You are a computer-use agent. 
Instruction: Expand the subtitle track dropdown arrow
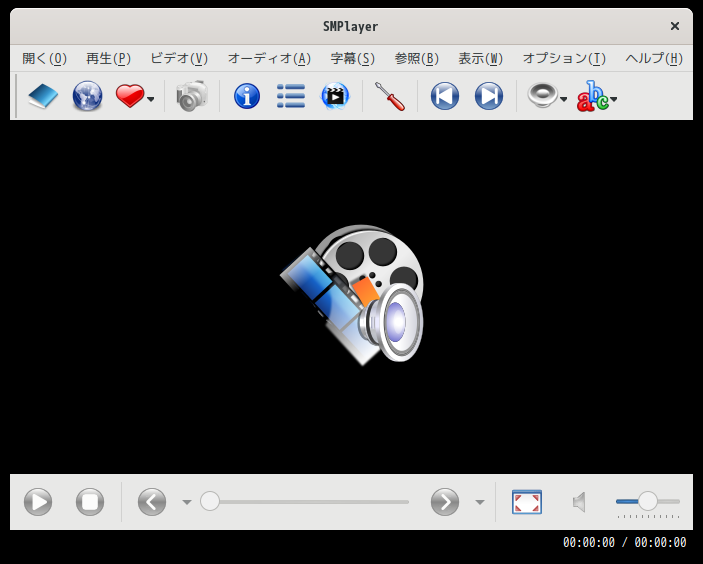point(614,99)
